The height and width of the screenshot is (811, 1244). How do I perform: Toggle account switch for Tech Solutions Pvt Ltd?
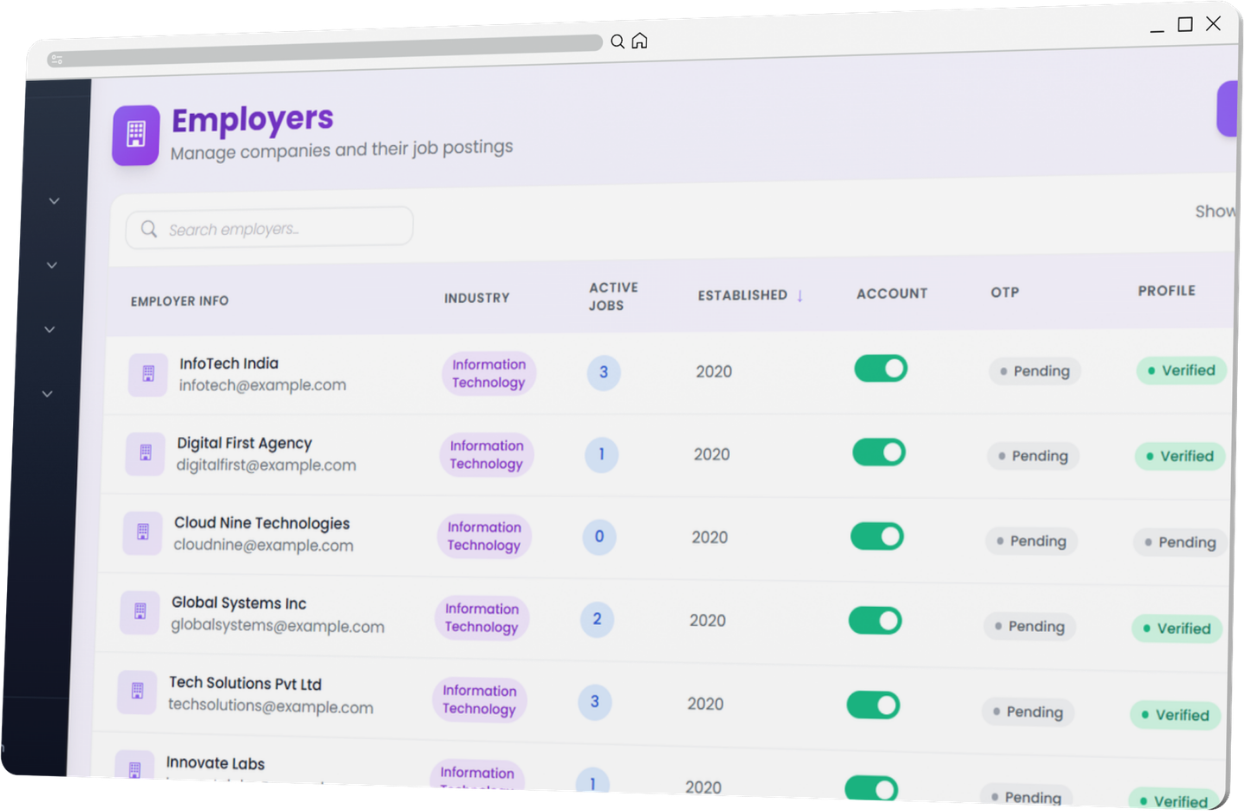[873, 705]
